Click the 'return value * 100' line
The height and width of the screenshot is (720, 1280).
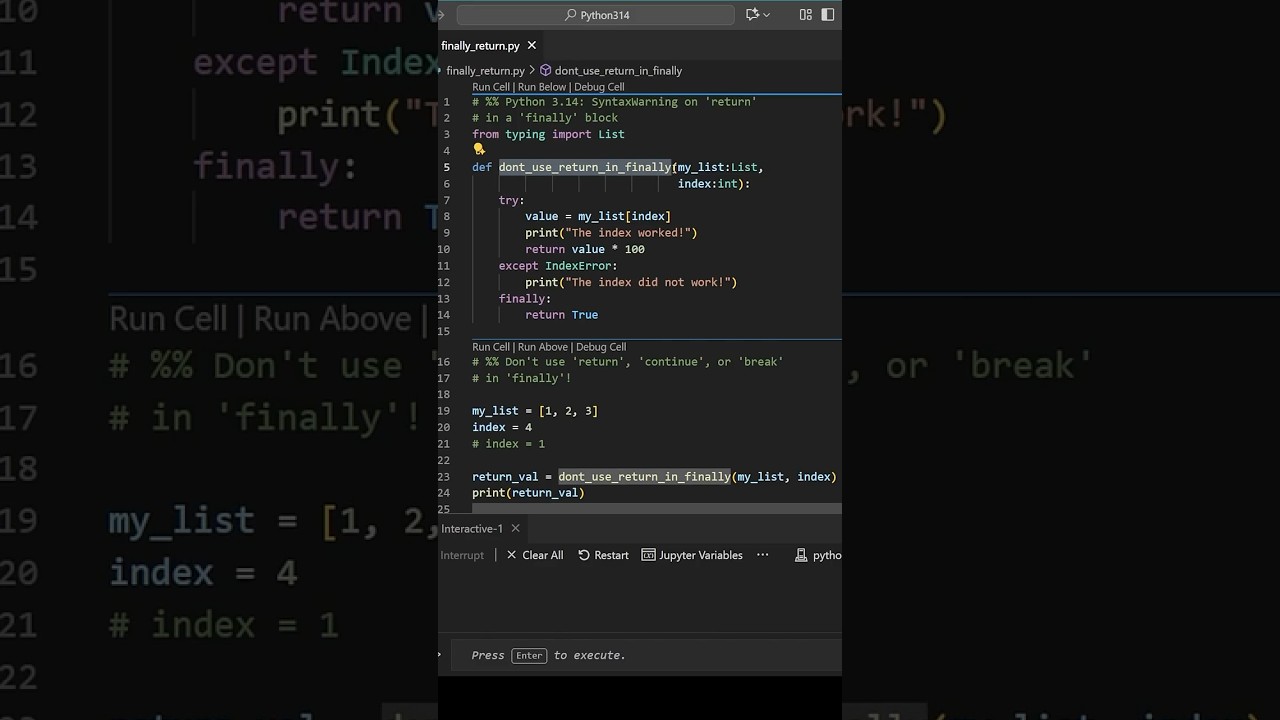pyautogui.click(x=585, y=249)
